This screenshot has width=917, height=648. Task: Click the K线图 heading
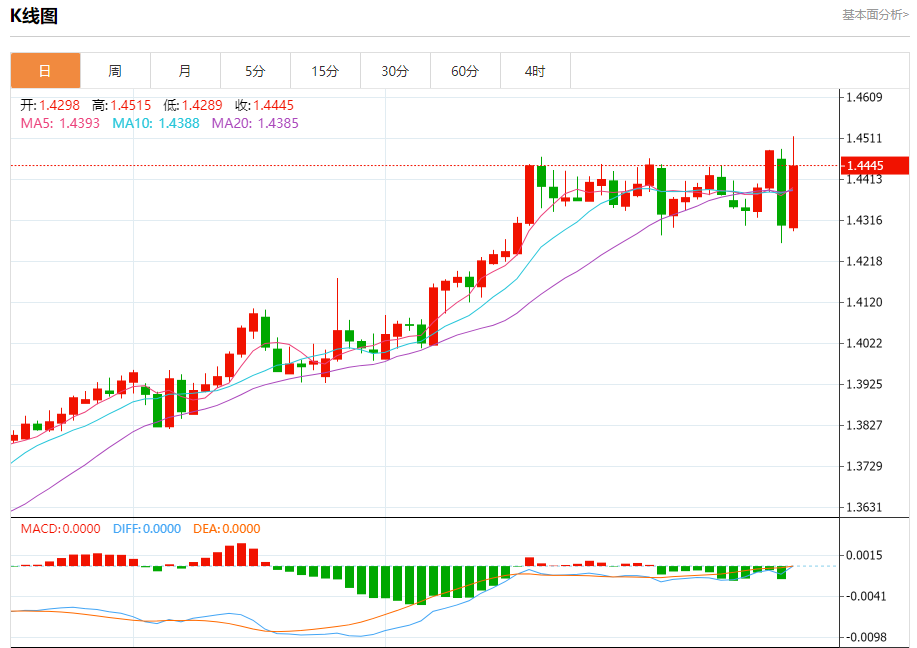pos(34,16)
